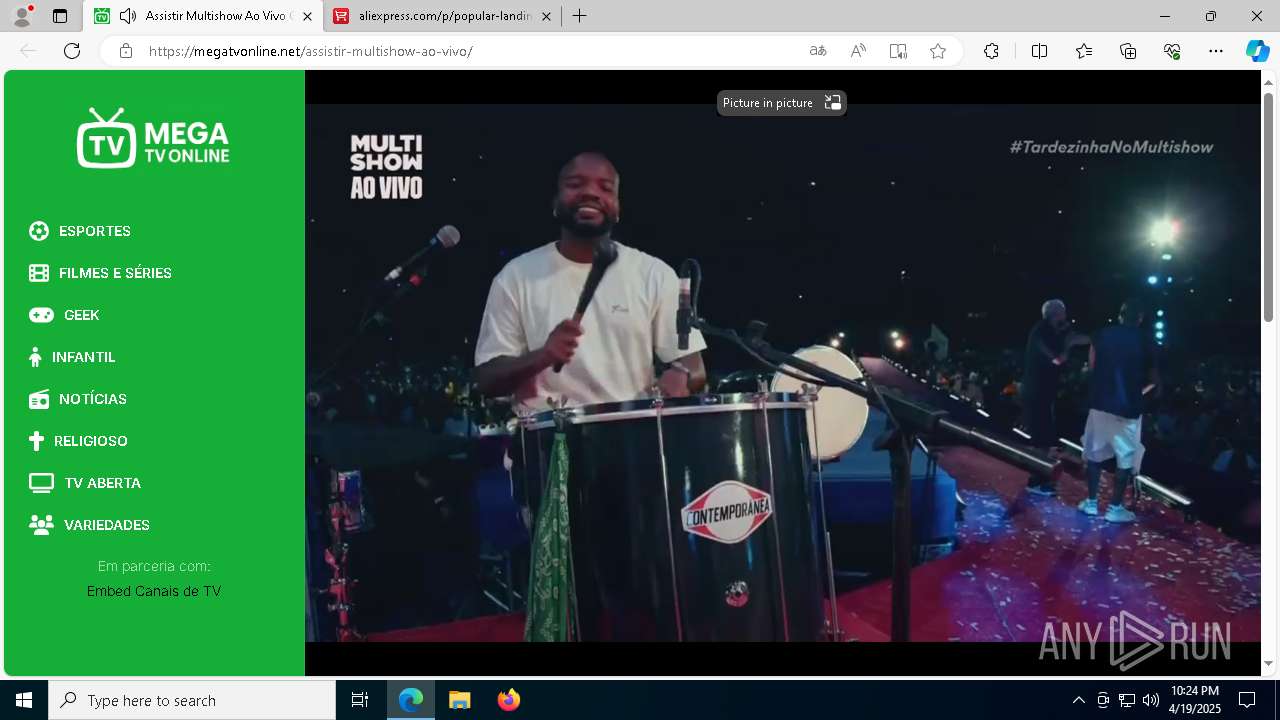Open Task View on taskbar
This screenshot has width=1280, height=720.
pyautogui.click(x=360, y=700)
